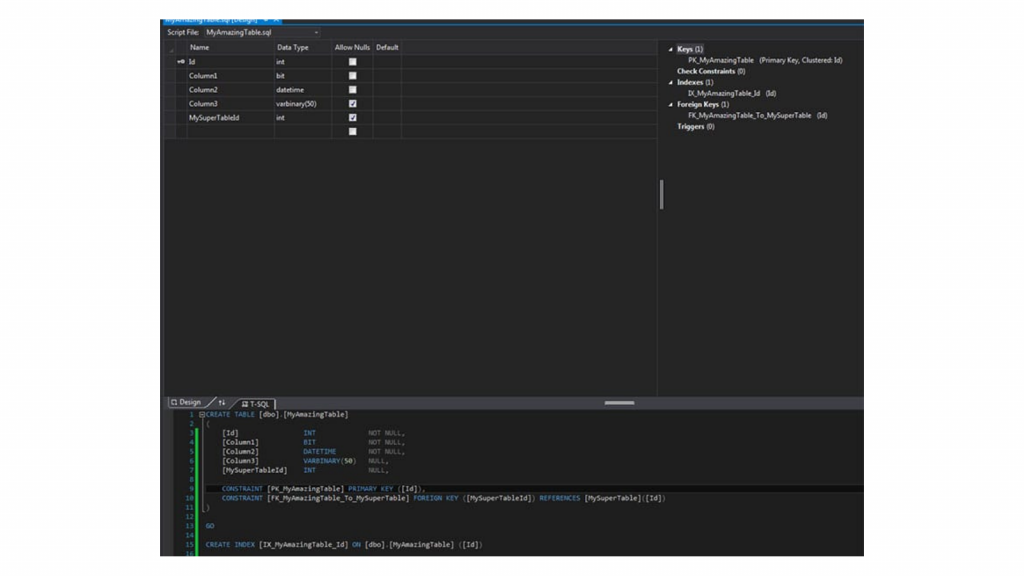Viewport: 1024px width, 576px height.
Task: Switch to the T-SQL pane tab
Action: (x=255, y=404)
